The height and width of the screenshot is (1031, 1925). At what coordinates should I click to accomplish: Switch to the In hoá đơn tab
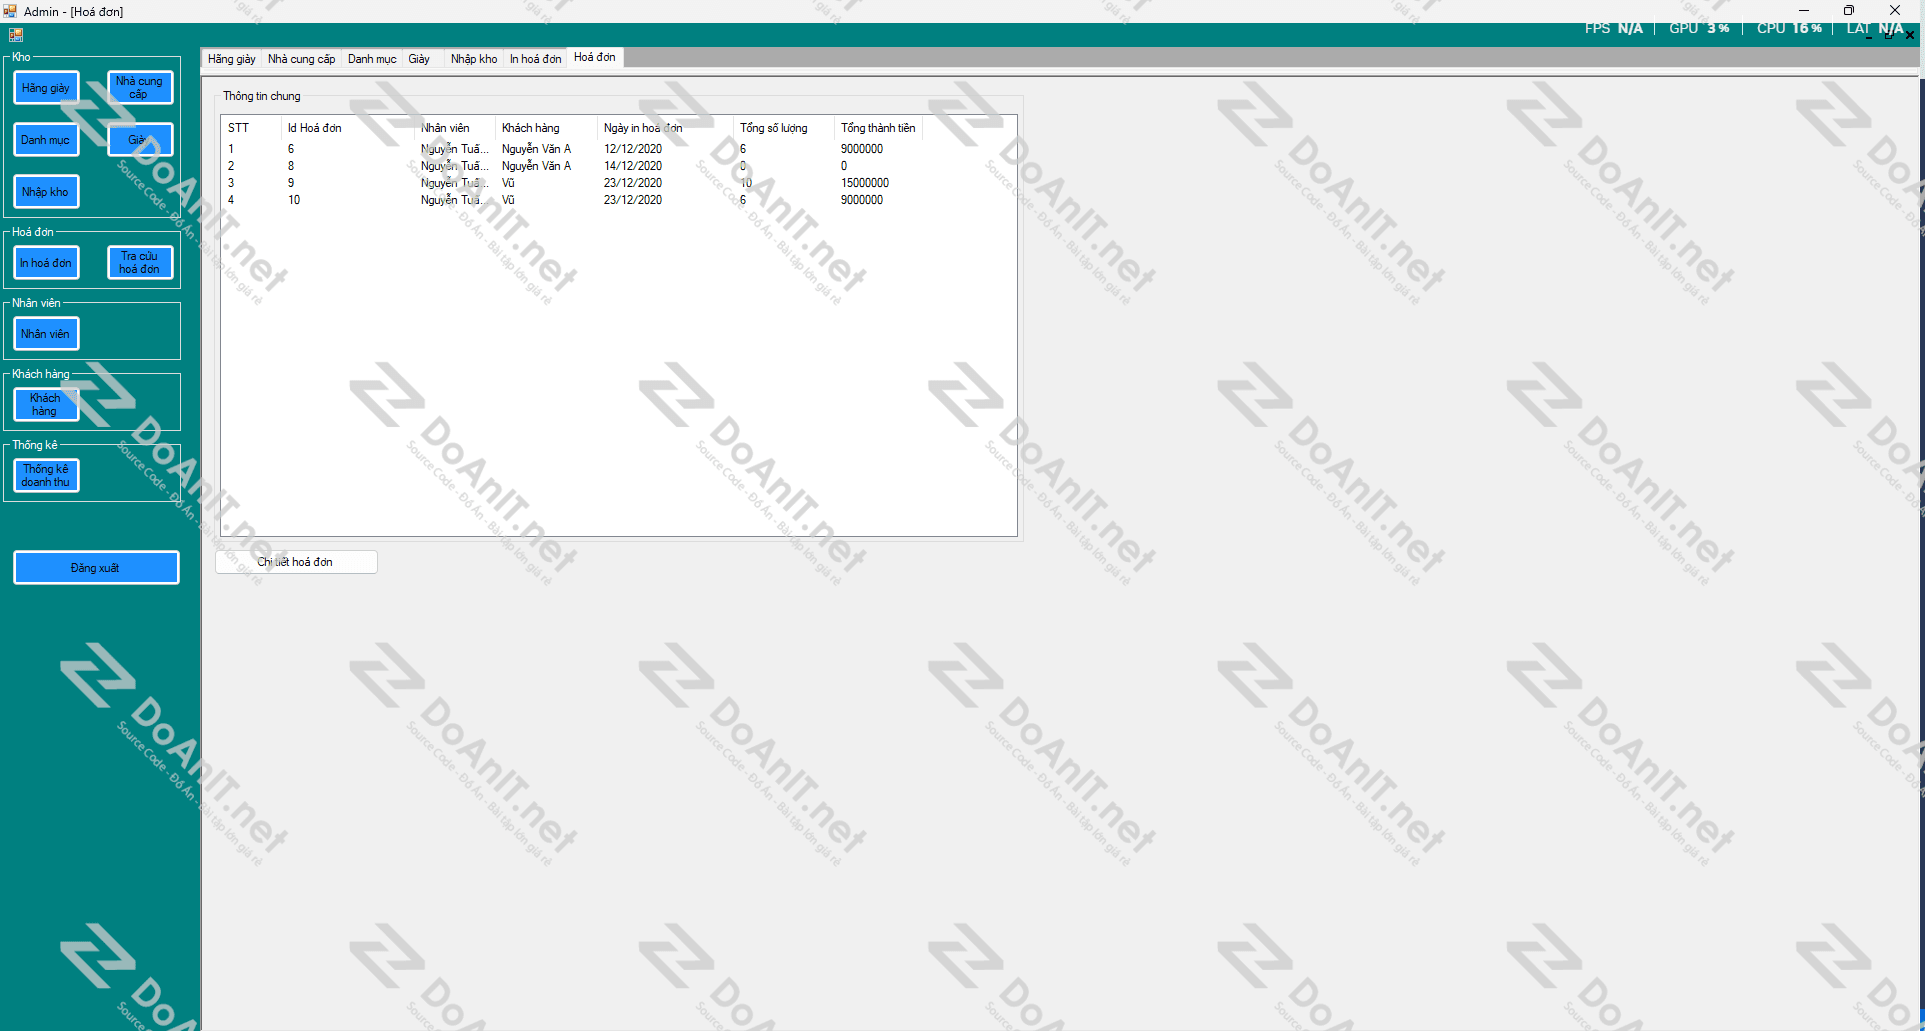536,59
